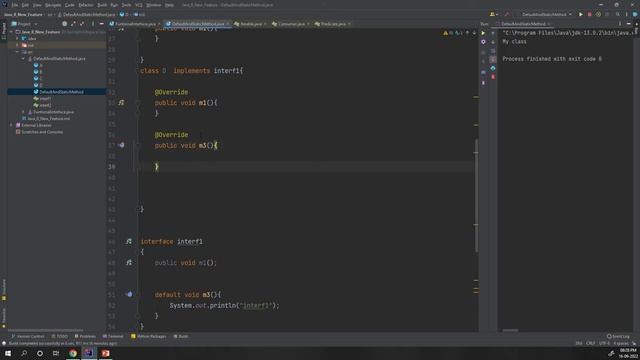Click line 39 closing brace in editor
The height and width of the screenshot is (360, 640).
(x=157, y=167)
